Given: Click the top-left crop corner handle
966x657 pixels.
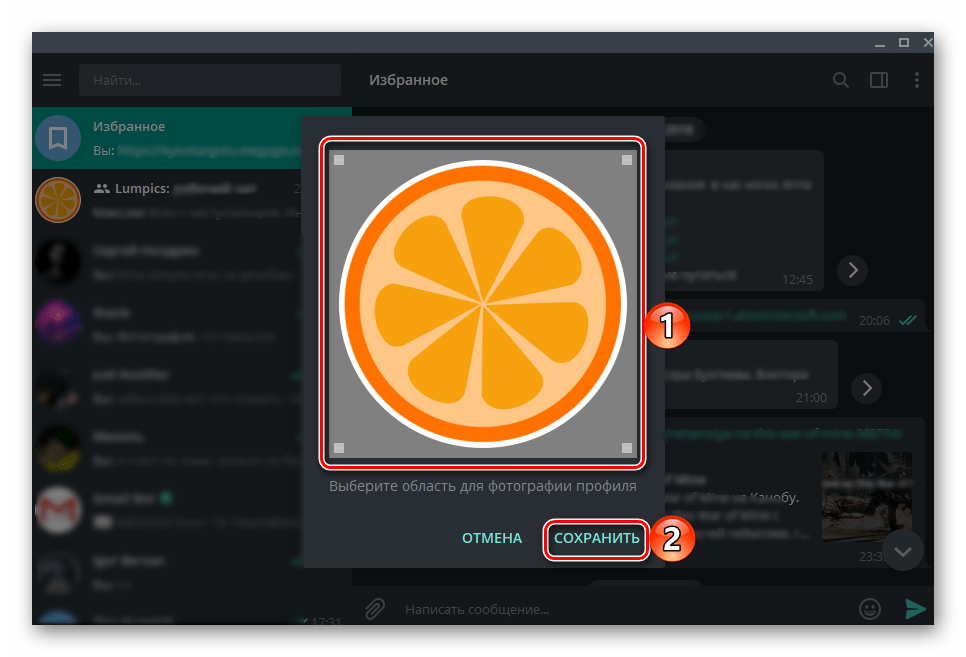Looking at the screenshot, I should pos(339,160).
